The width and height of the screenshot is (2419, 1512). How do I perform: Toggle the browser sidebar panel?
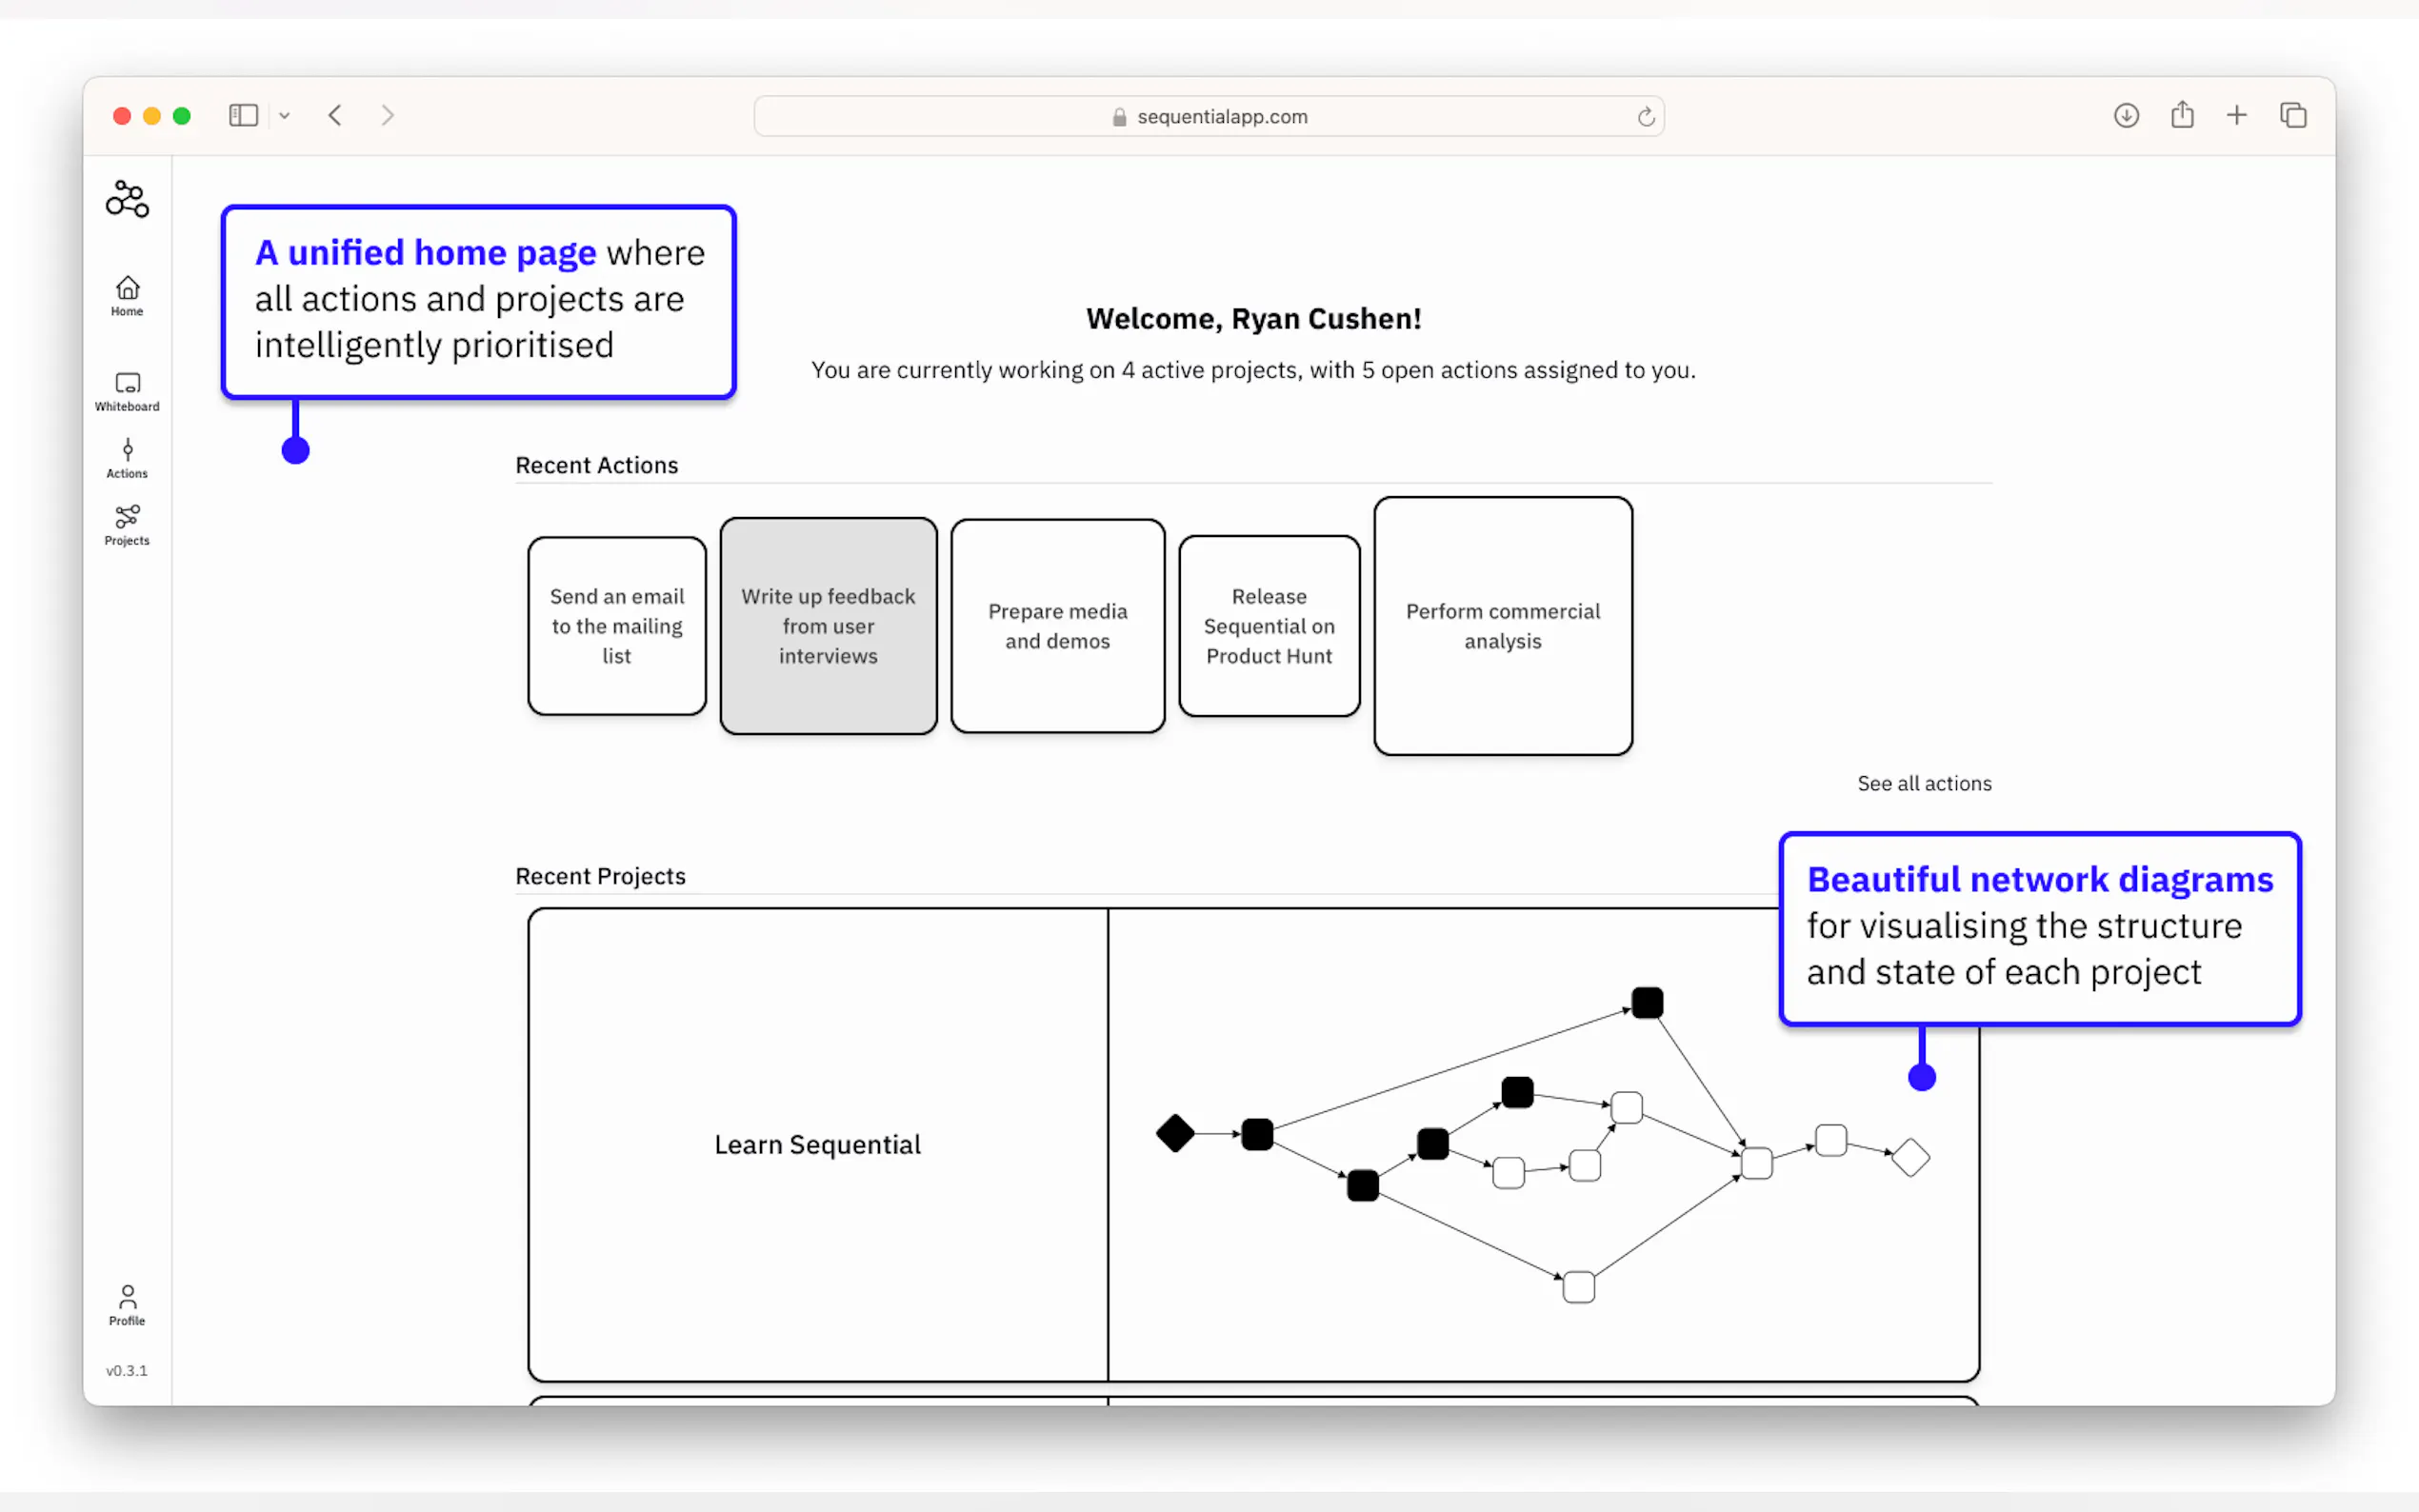pos(243,116)
